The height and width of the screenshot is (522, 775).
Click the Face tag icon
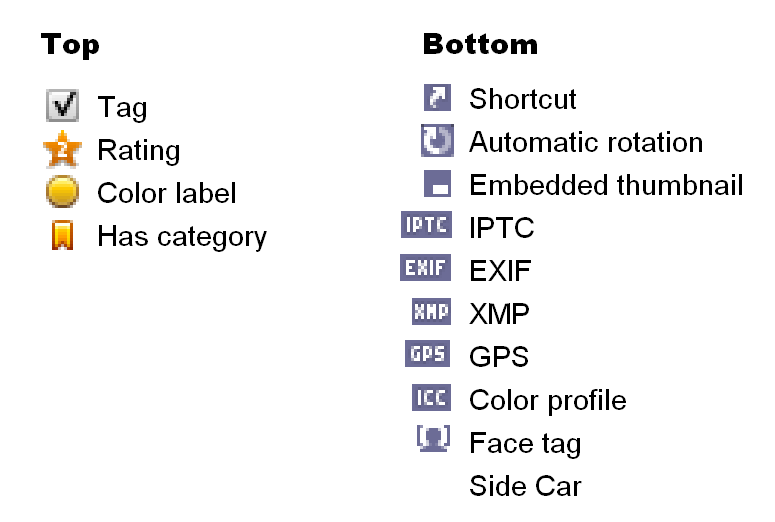pyautogui.click(x=433, y=440)
